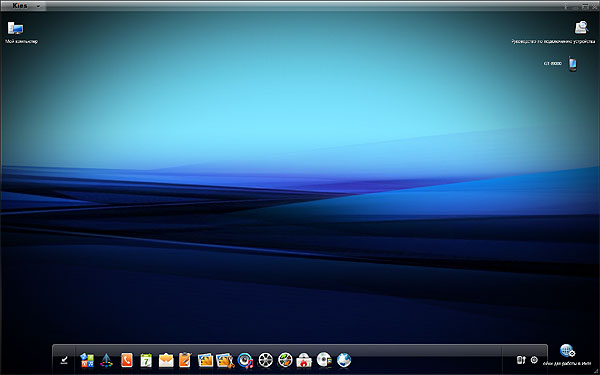This screenshot has width=600, height=375.
Task: Open the device connection guide shortcut
Action: point(581,28)
